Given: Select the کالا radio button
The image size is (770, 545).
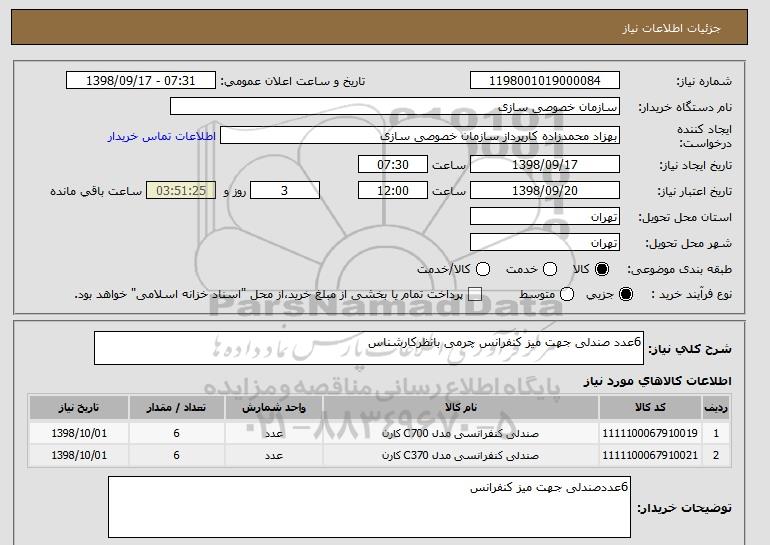Looking at the screenshot, I should pos(602,269).
